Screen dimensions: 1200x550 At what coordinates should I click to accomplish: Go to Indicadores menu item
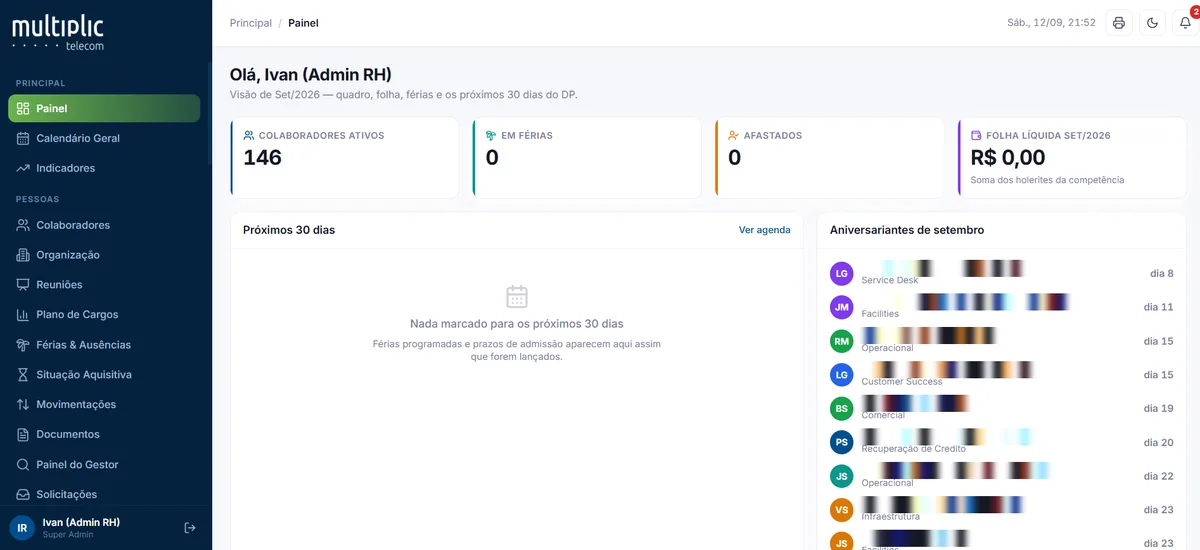tap(104, 168)
